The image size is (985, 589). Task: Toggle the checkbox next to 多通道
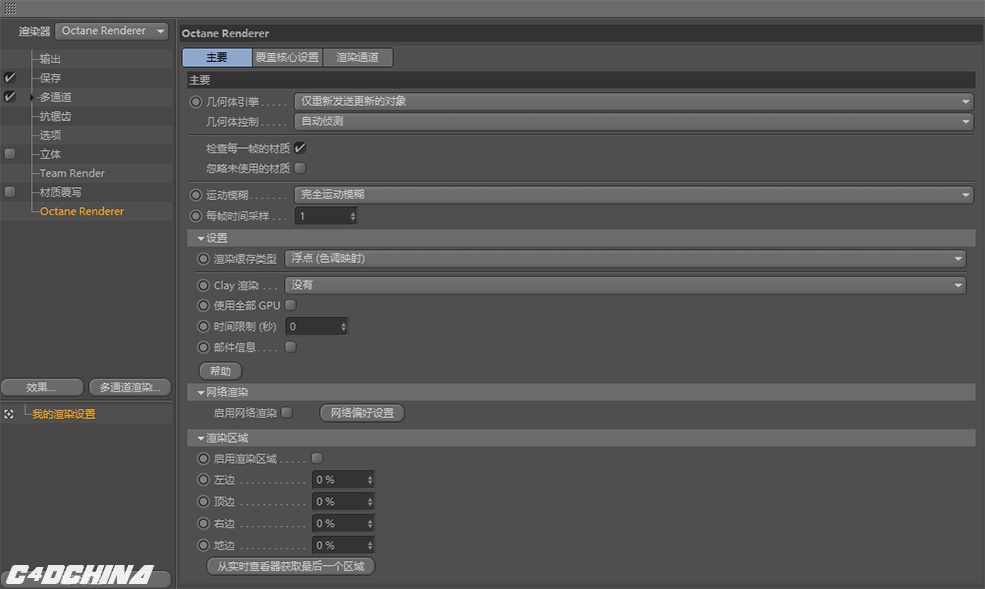9,96
